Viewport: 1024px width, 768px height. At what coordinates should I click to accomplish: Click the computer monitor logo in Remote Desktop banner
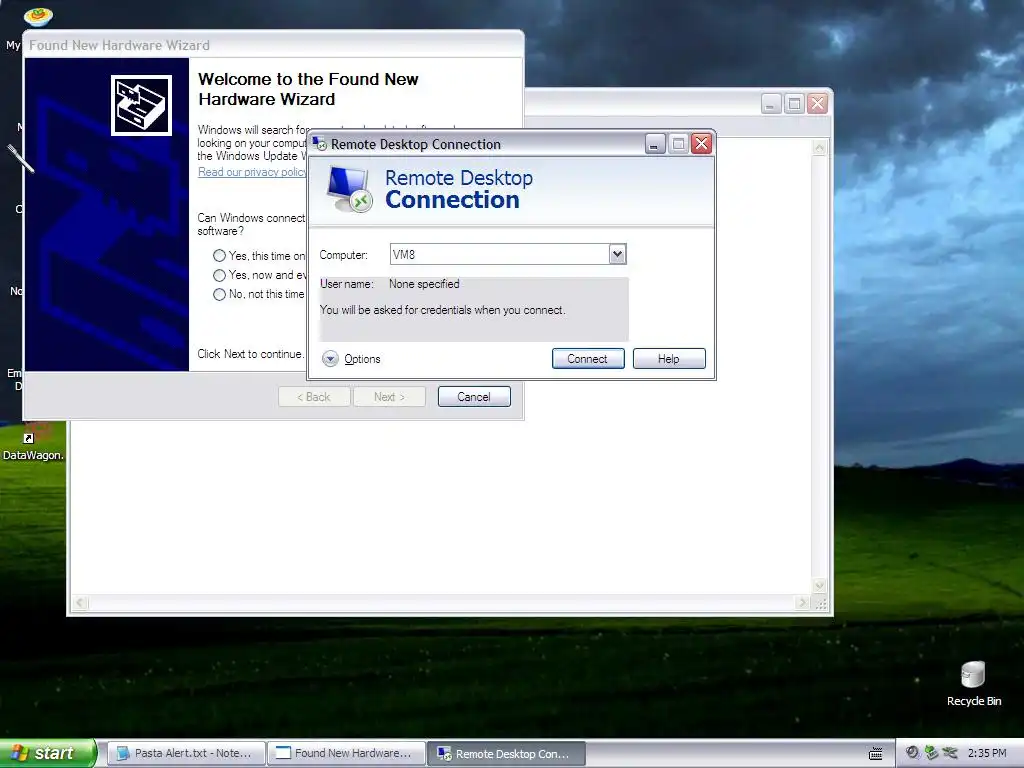tap(349, 189)
